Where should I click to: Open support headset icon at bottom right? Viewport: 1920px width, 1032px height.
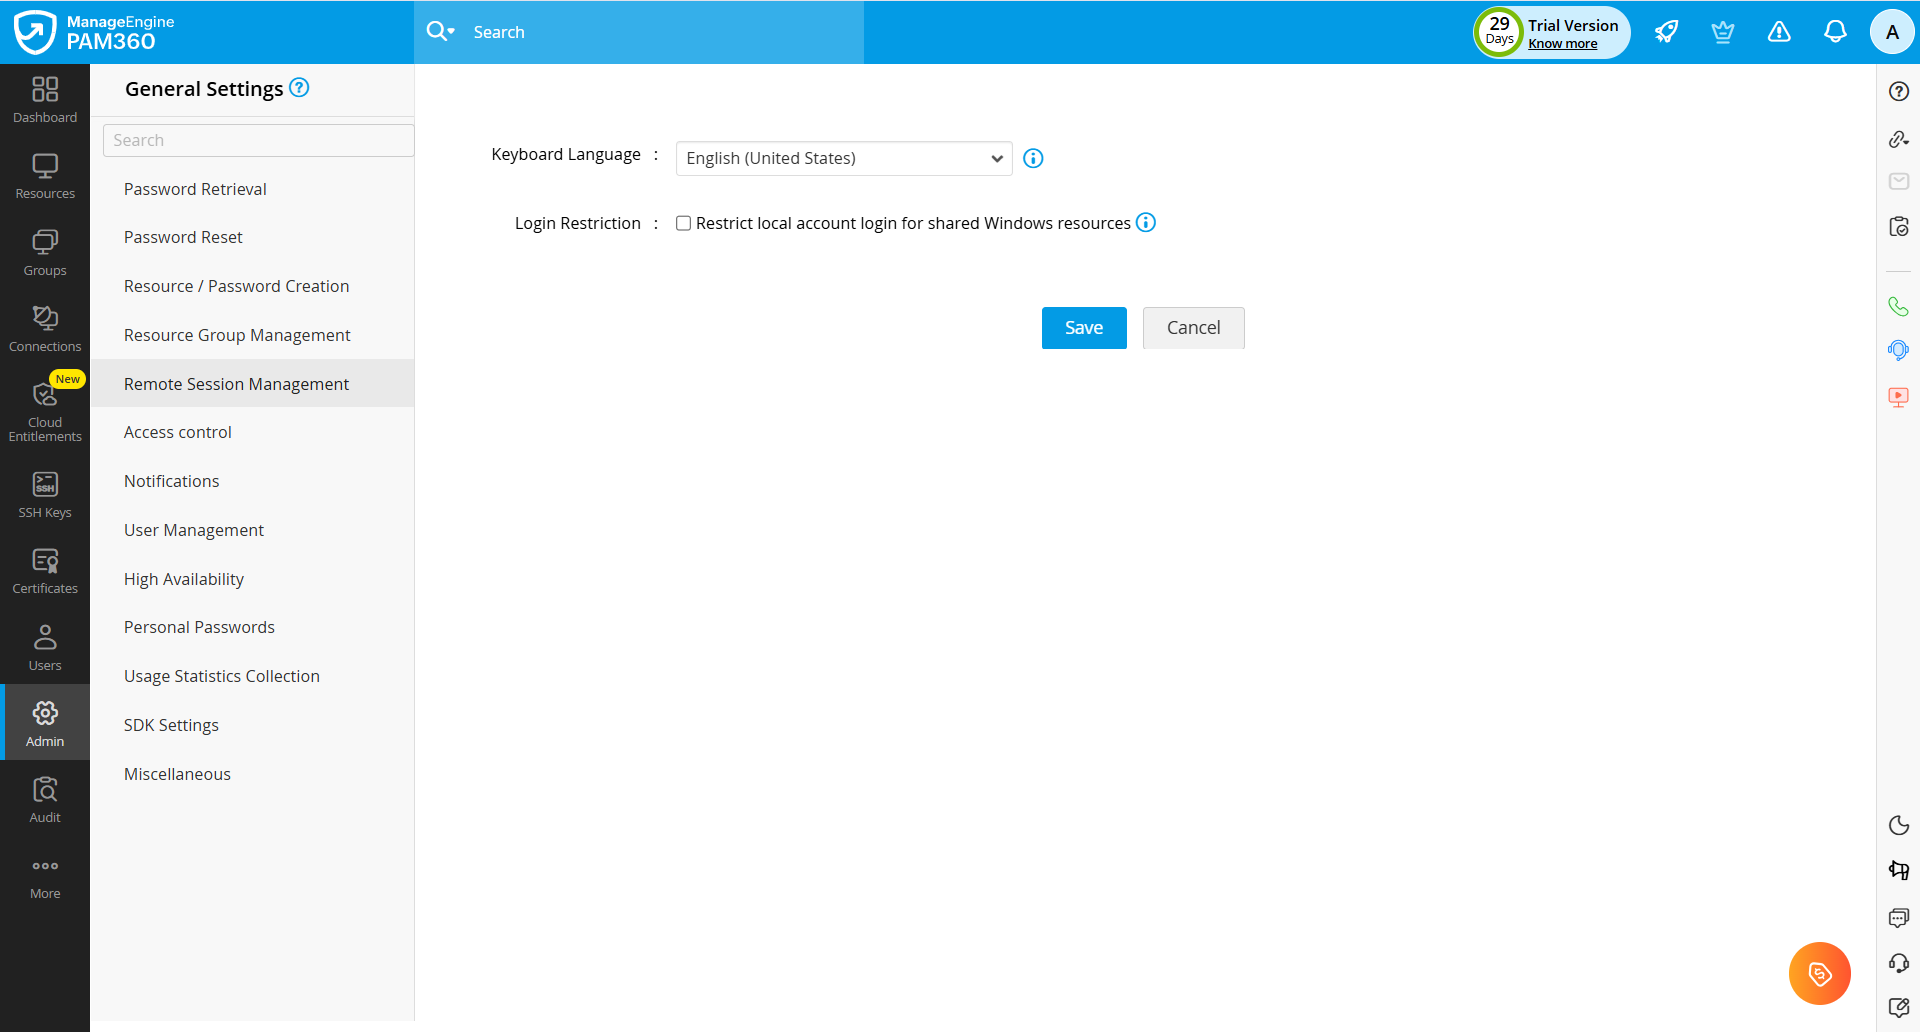click(1899, 963)
